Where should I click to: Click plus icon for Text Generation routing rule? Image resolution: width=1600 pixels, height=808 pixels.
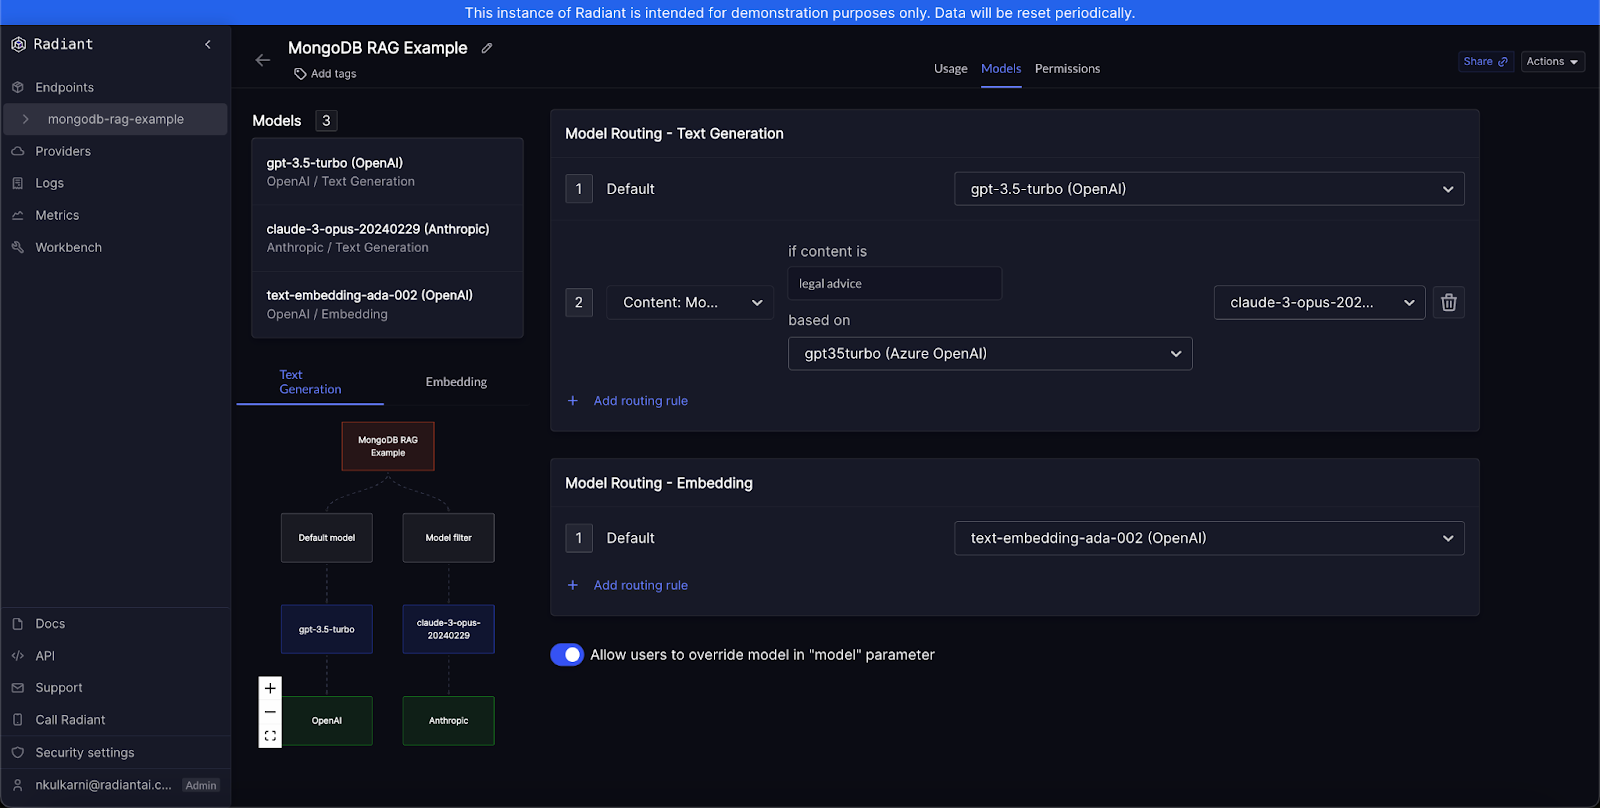pyautogui.click(x=573, y=401)
